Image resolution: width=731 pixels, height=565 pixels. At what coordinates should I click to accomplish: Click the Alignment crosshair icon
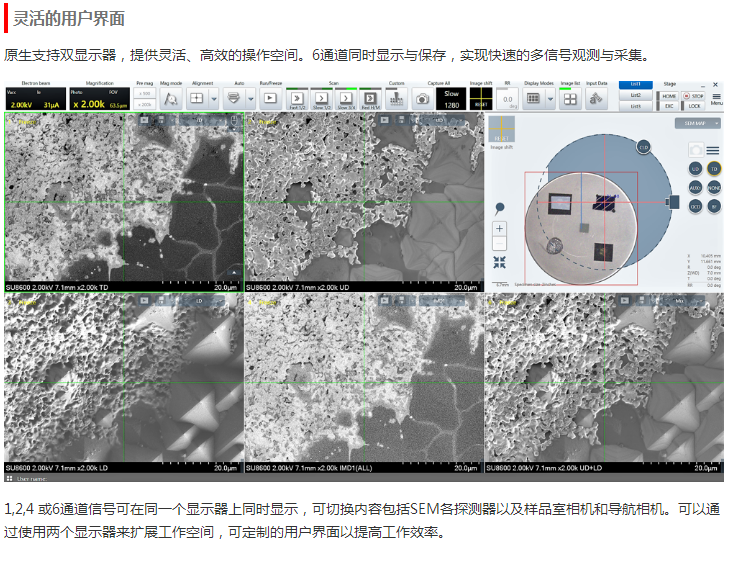pyautogui.click(x=197, y=98)
